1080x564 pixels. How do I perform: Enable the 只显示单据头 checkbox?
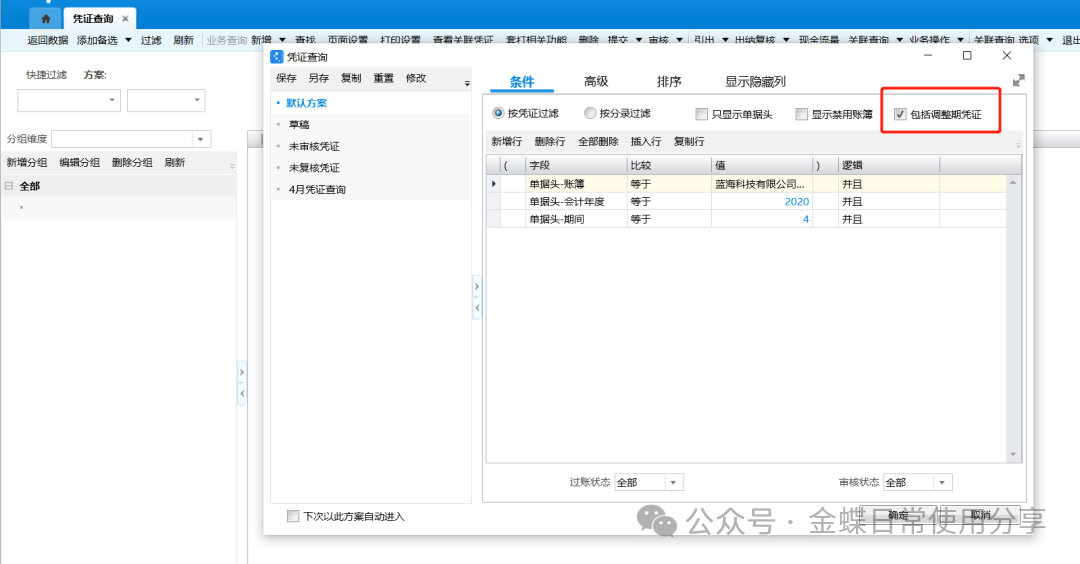tap(701, 115)
